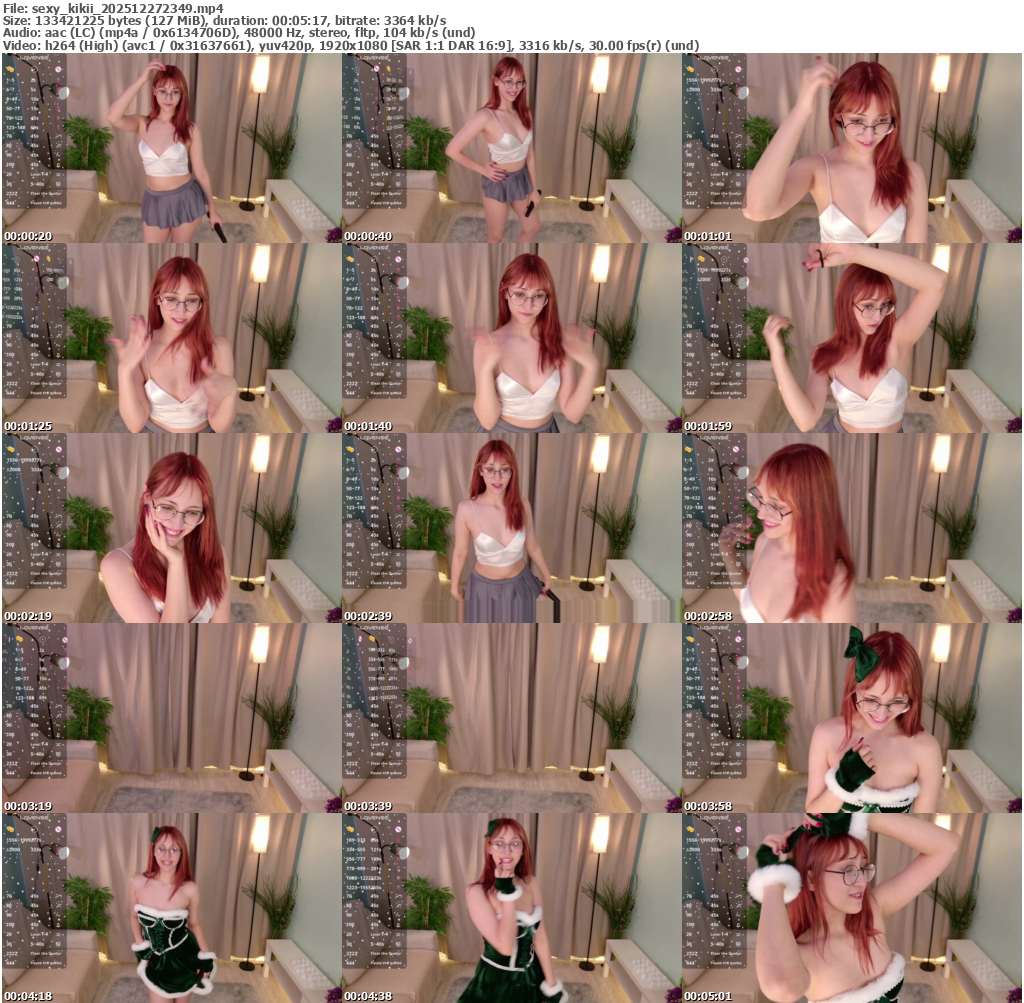
Task: Click the thumbnail stamped 00:01:01
Action: (x=851, y=149)
